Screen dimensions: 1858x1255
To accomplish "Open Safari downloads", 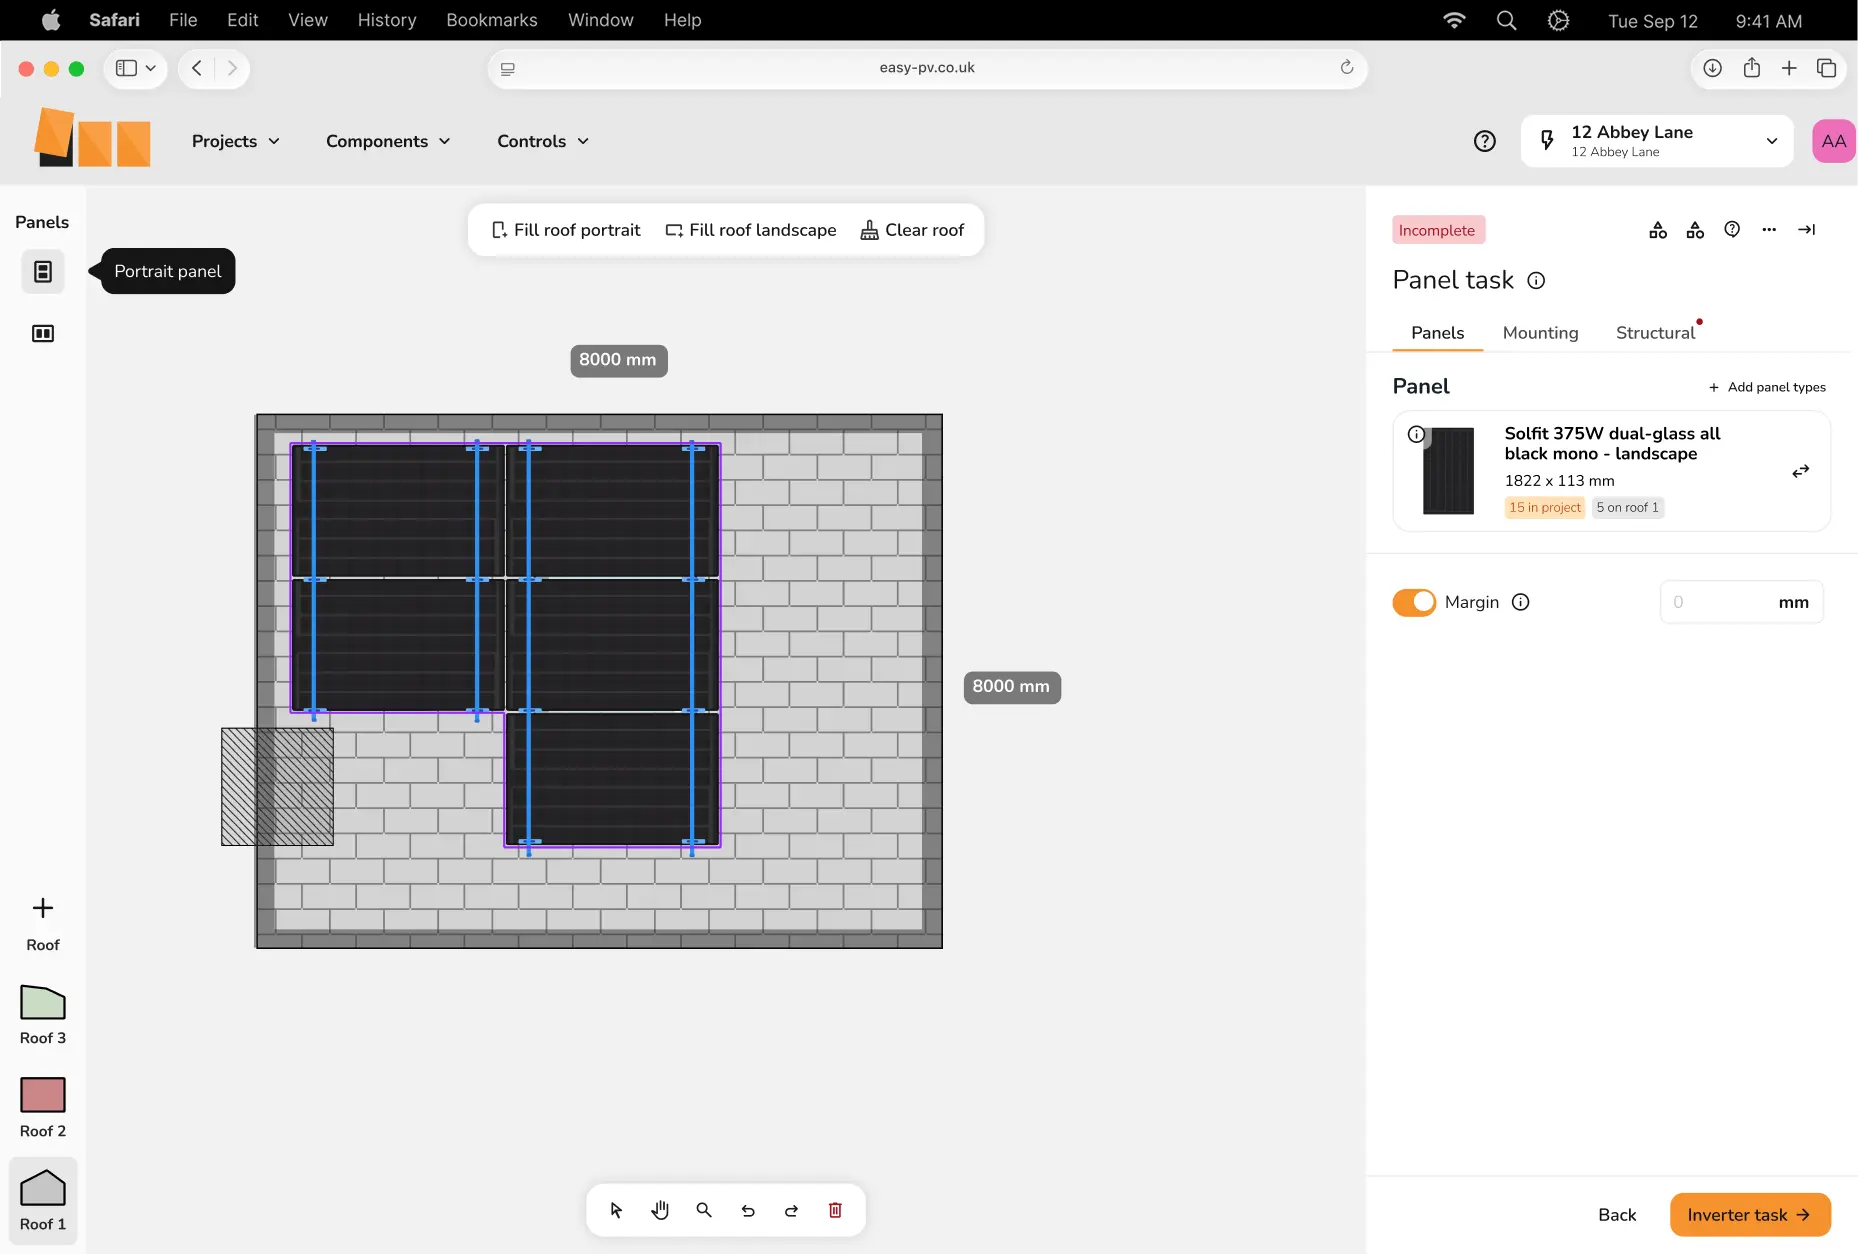I will point(1712,68).
